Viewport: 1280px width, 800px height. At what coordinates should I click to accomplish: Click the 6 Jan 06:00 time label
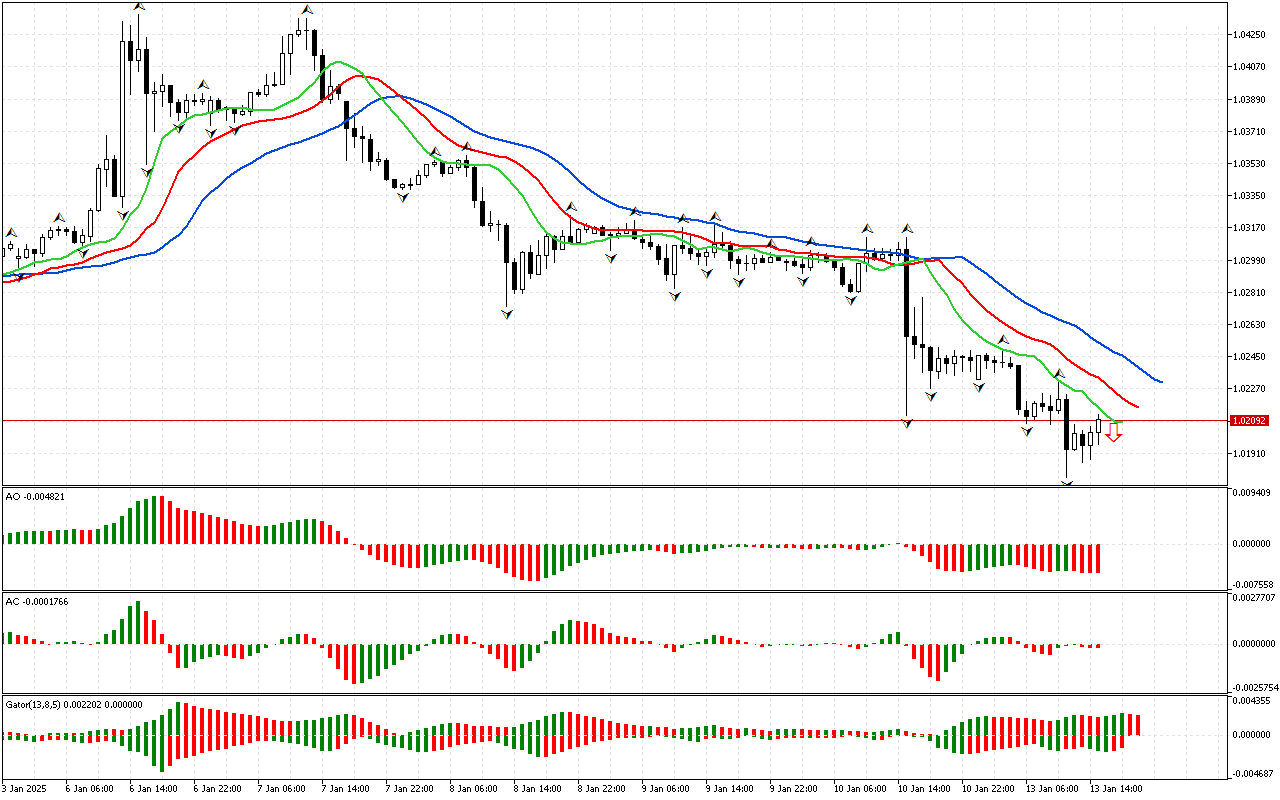pos(90,788)
